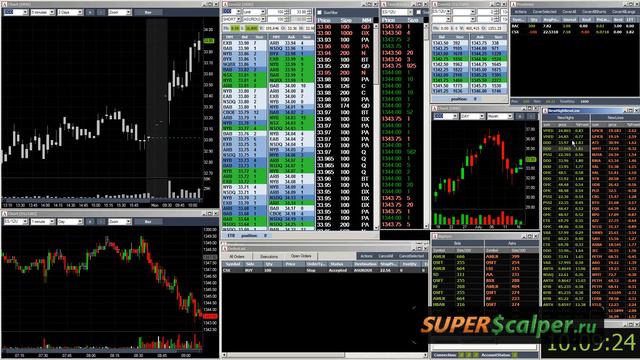Select CSX row in Positions table
Image resolution: width=640 pixels, height=360 pixels.
pyautogui.click(x=575, y=32)
